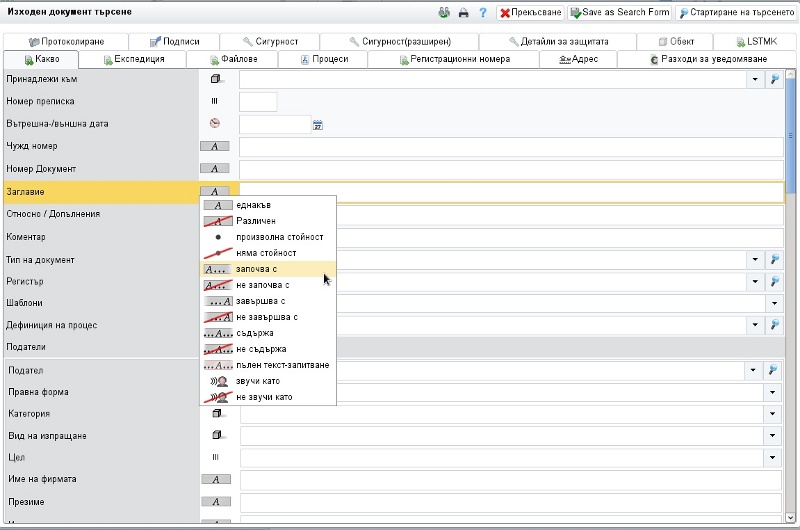
Task: Expand the Регистър dropdown arrow
Action: (755, 281)
